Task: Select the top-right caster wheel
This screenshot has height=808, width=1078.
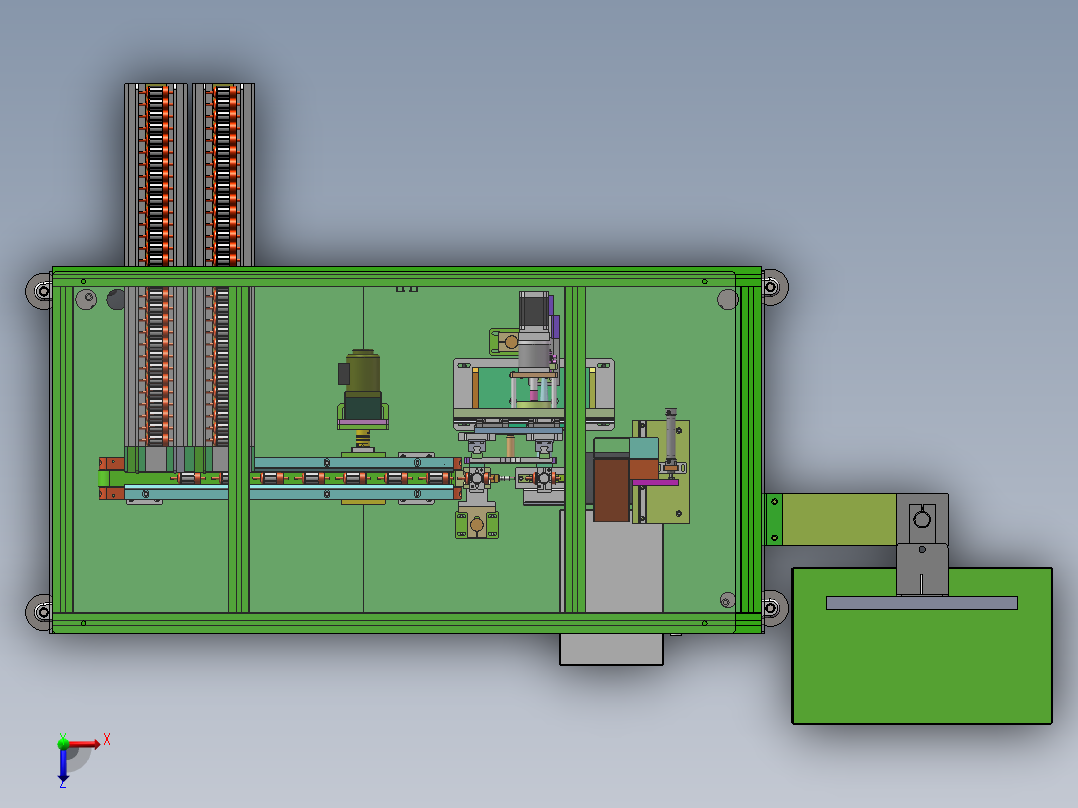Action: (x=774, y=287)
